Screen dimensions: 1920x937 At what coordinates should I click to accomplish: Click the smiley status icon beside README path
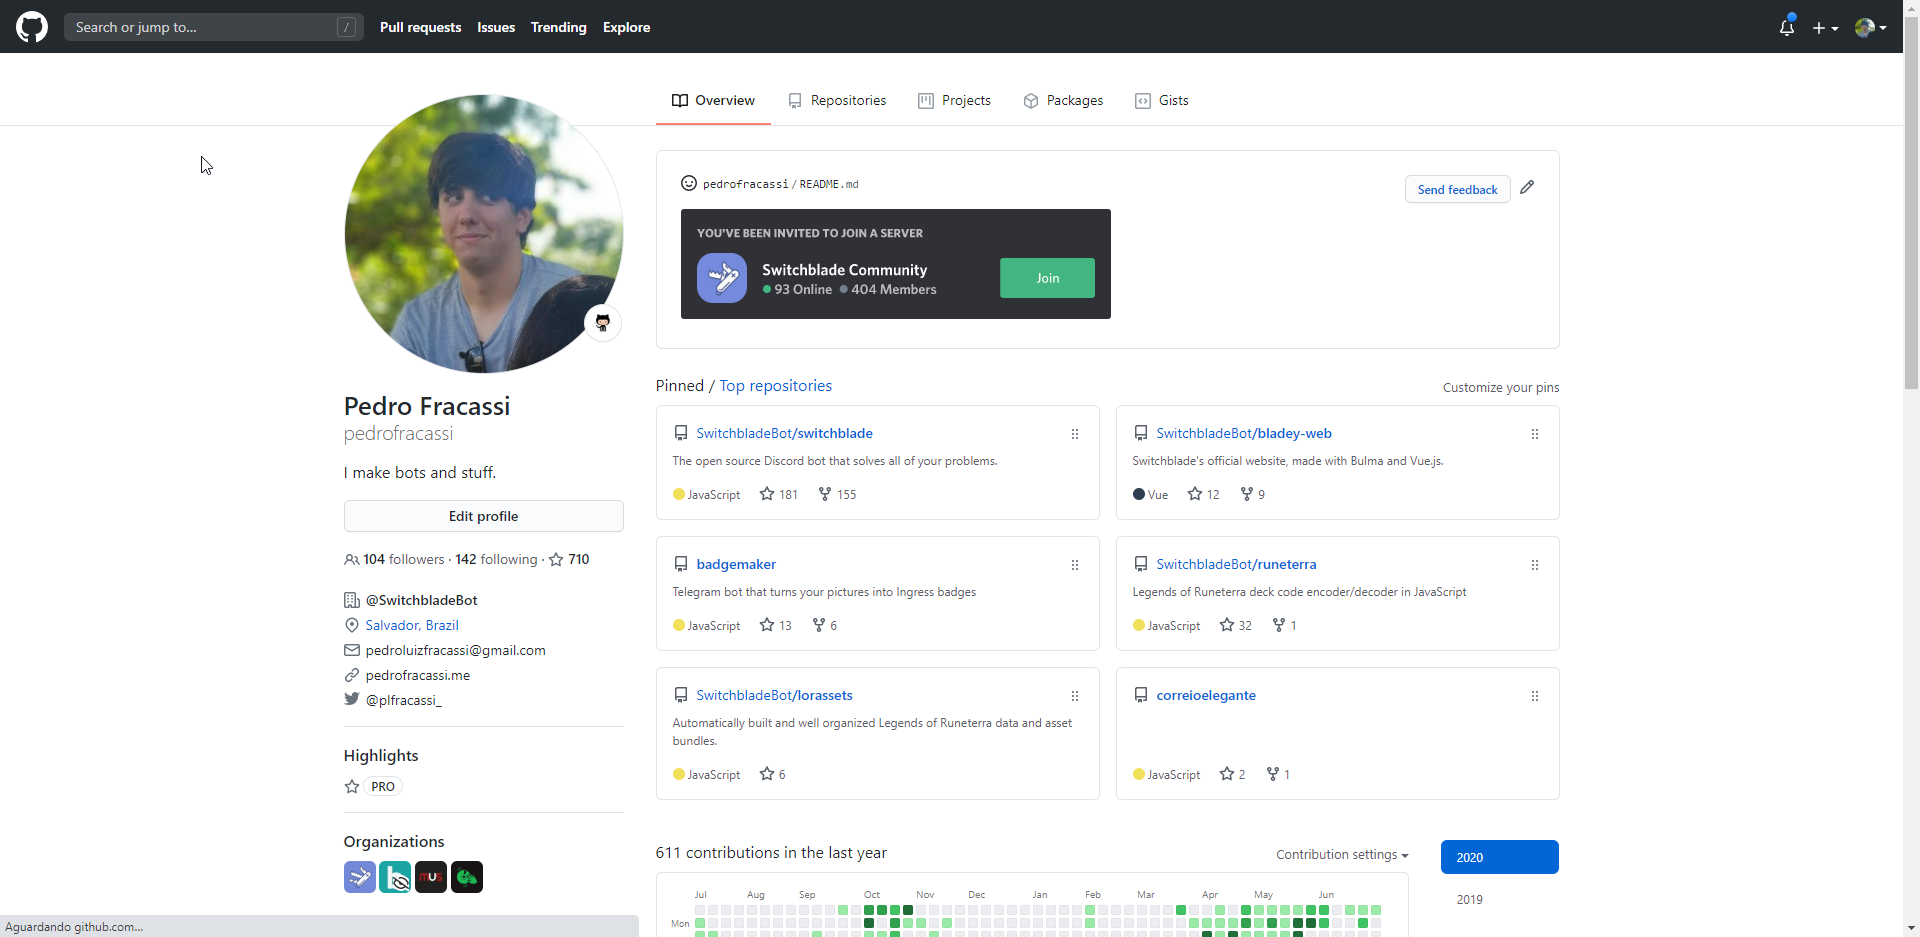688,184
